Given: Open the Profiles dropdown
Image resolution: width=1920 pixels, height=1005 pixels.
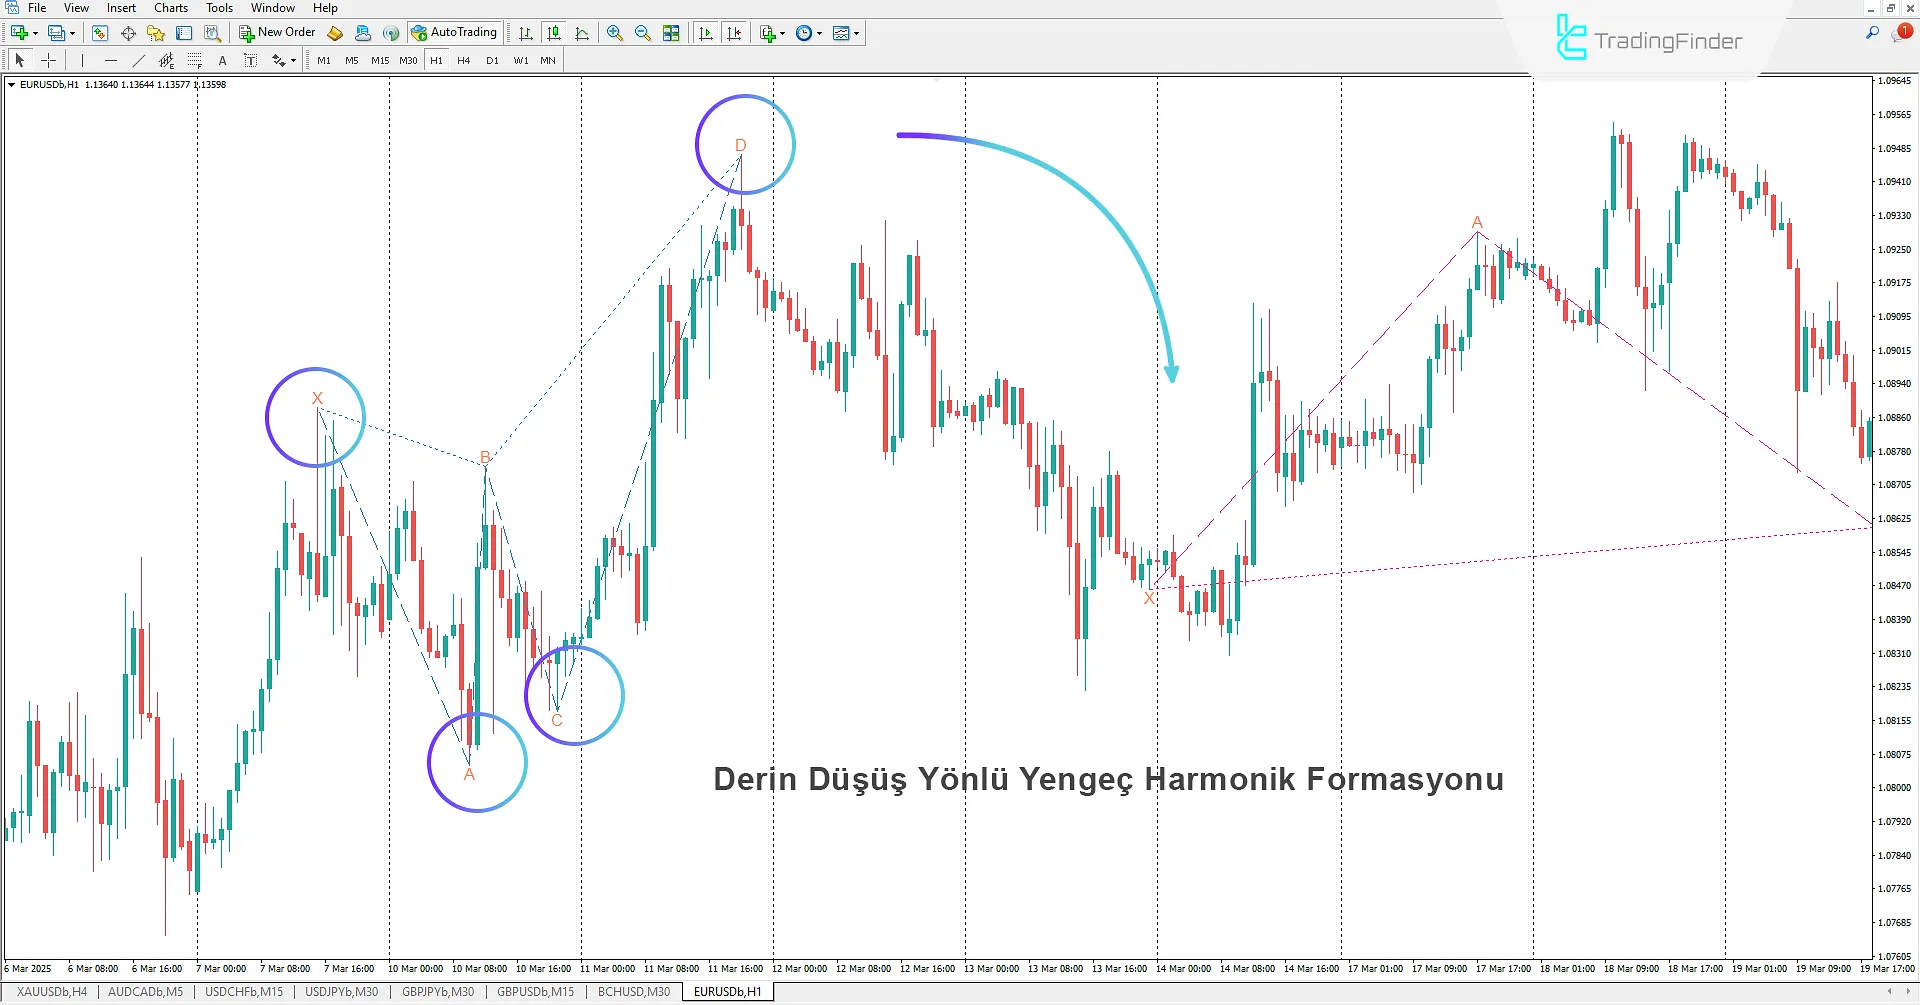Looking at the screenshot, I should (x=70, y=32).
